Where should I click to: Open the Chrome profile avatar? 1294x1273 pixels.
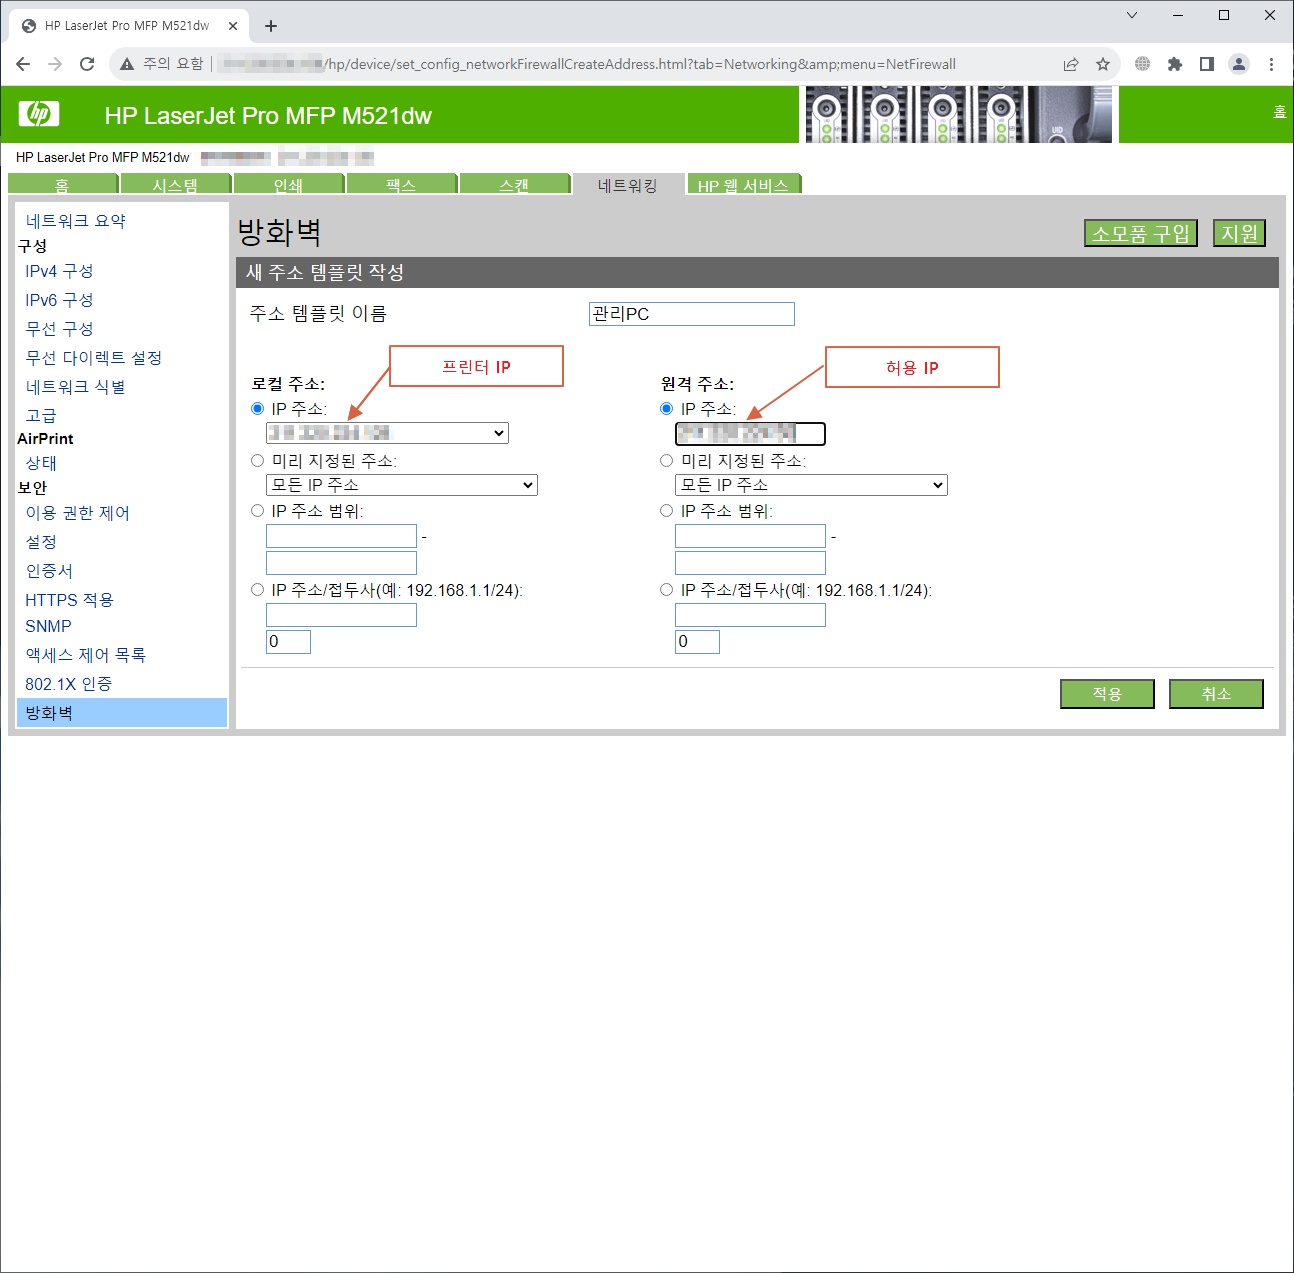point(1239,64)
